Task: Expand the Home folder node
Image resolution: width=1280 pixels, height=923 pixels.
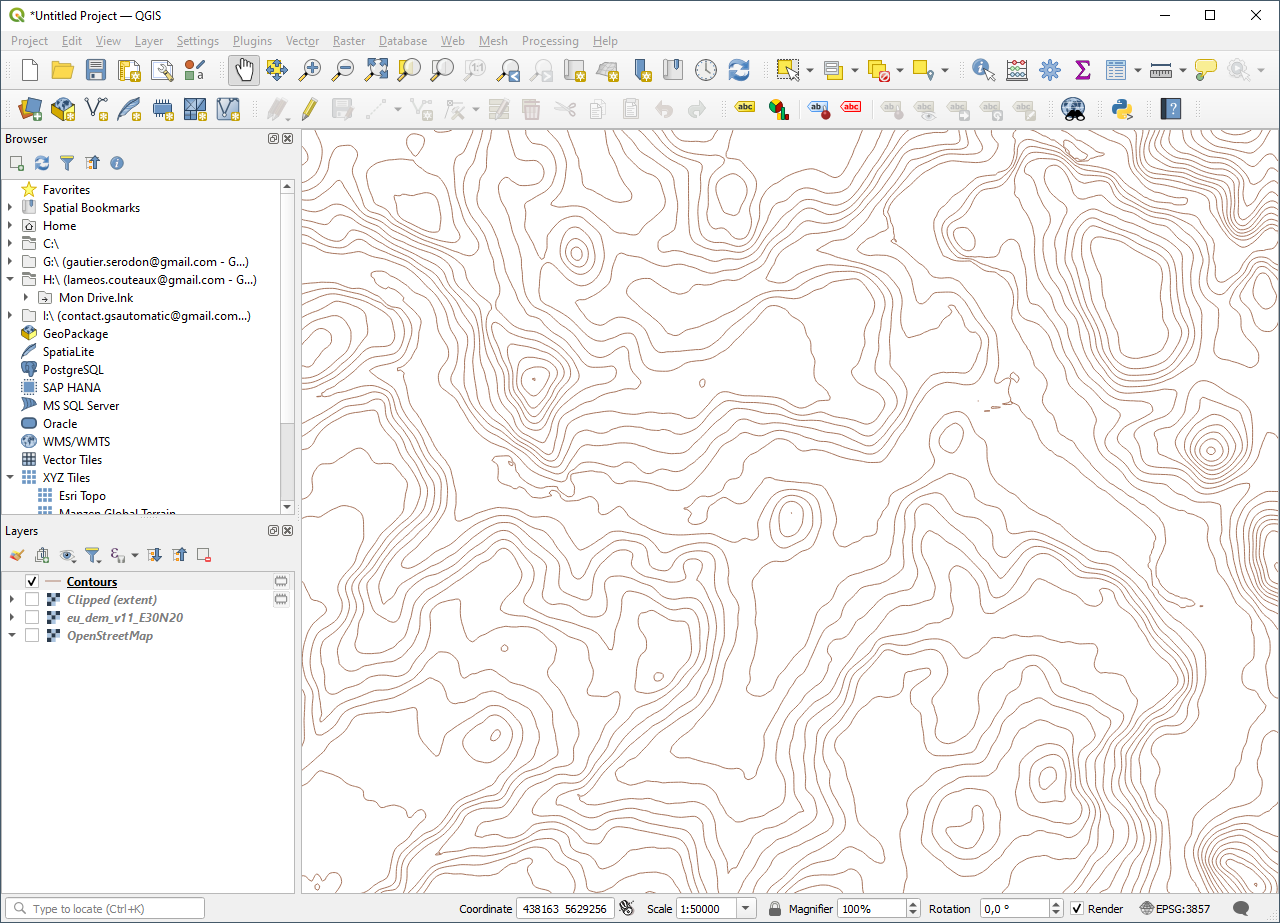Action: click(x=10, y=226)
